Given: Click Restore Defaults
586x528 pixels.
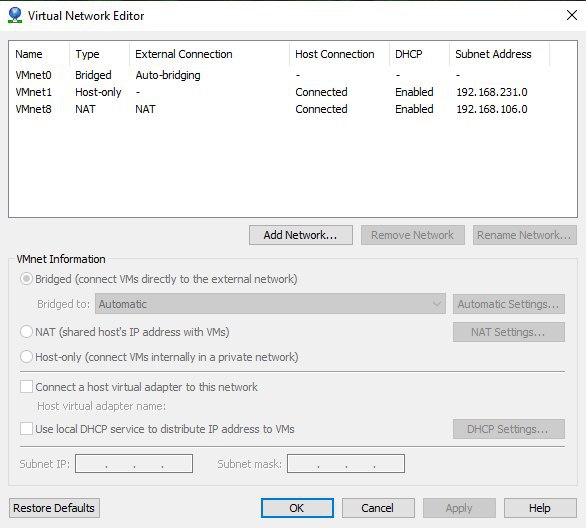Looking at the screenshot, I should (54, 508).
